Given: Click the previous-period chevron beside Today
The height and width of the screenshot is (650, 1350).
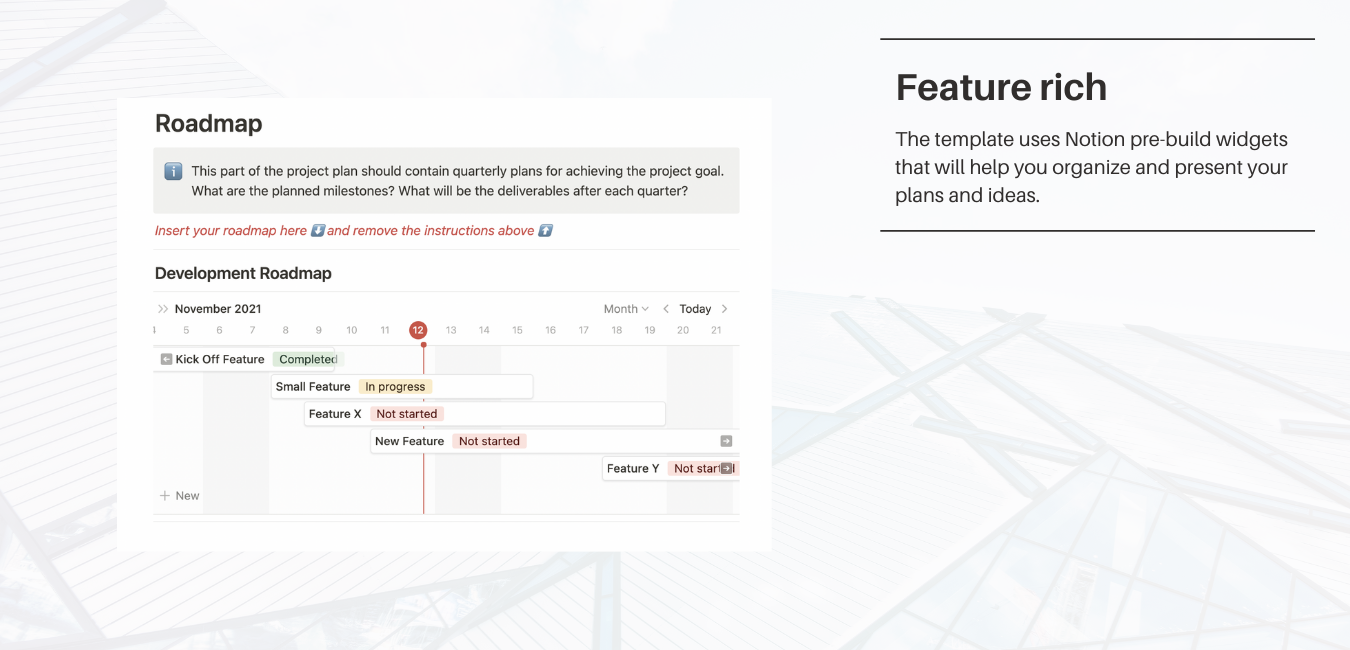Looking at the screenshot, I should (x=666, y=308).
